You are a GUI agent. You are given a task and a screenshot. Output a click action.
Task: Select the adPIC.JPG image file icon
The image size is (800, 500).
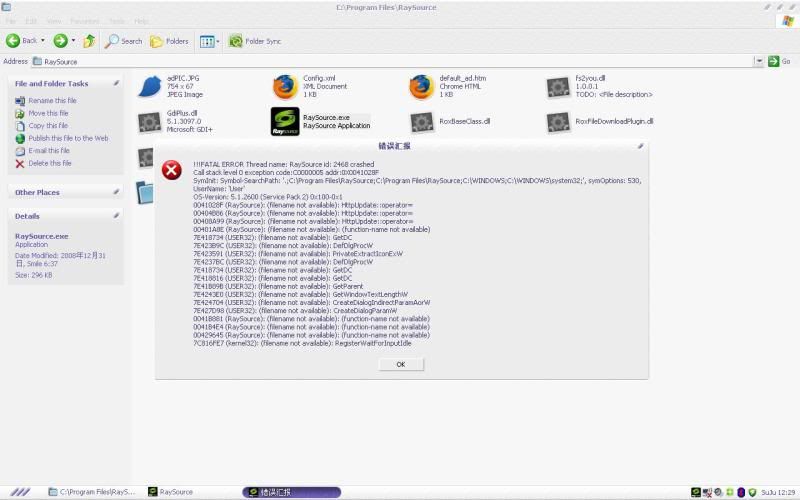149,87
